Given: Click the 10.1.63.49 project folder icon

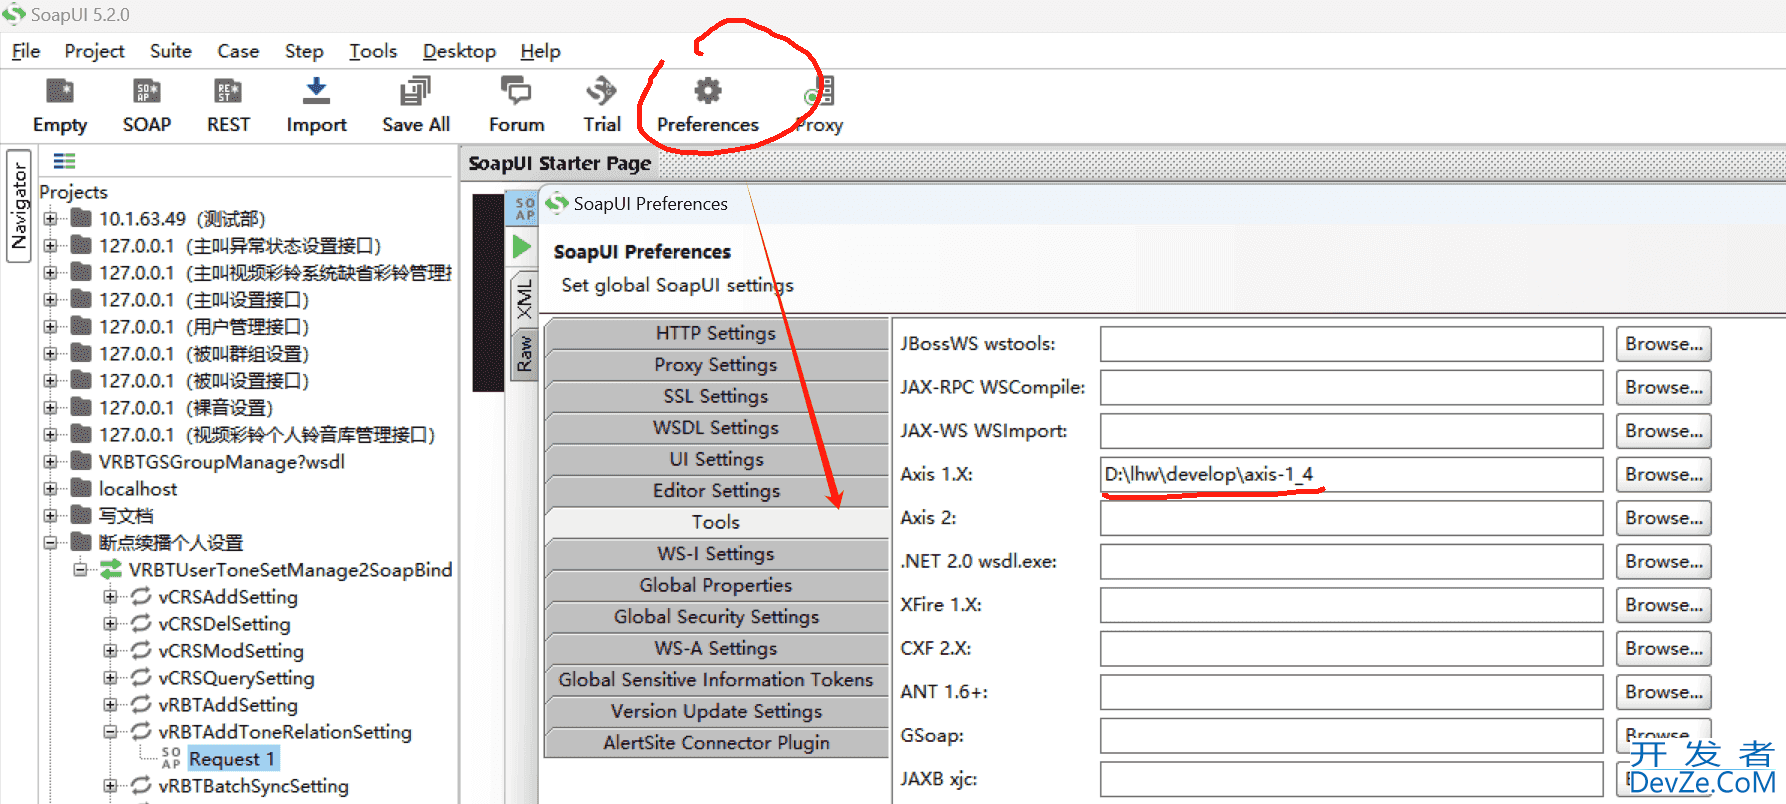Looking at the screenshot, I should [x=82, y=219].
